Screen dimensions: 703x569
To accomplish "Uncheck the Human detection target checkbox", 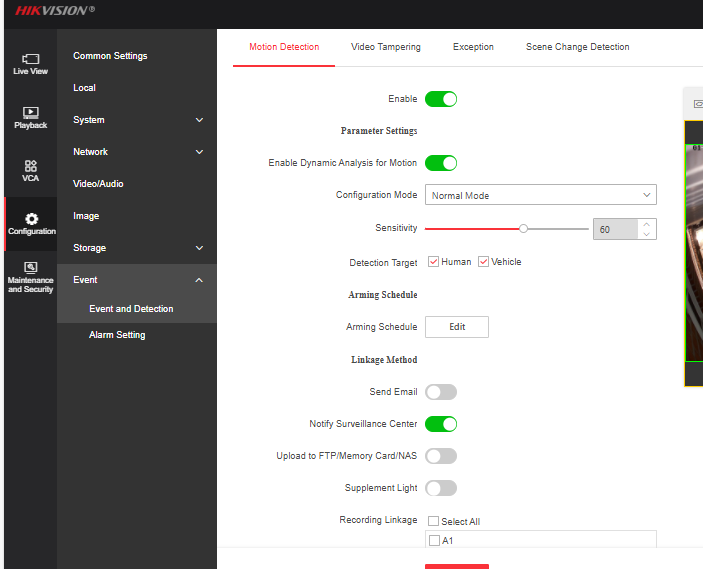I will (434, 262).
